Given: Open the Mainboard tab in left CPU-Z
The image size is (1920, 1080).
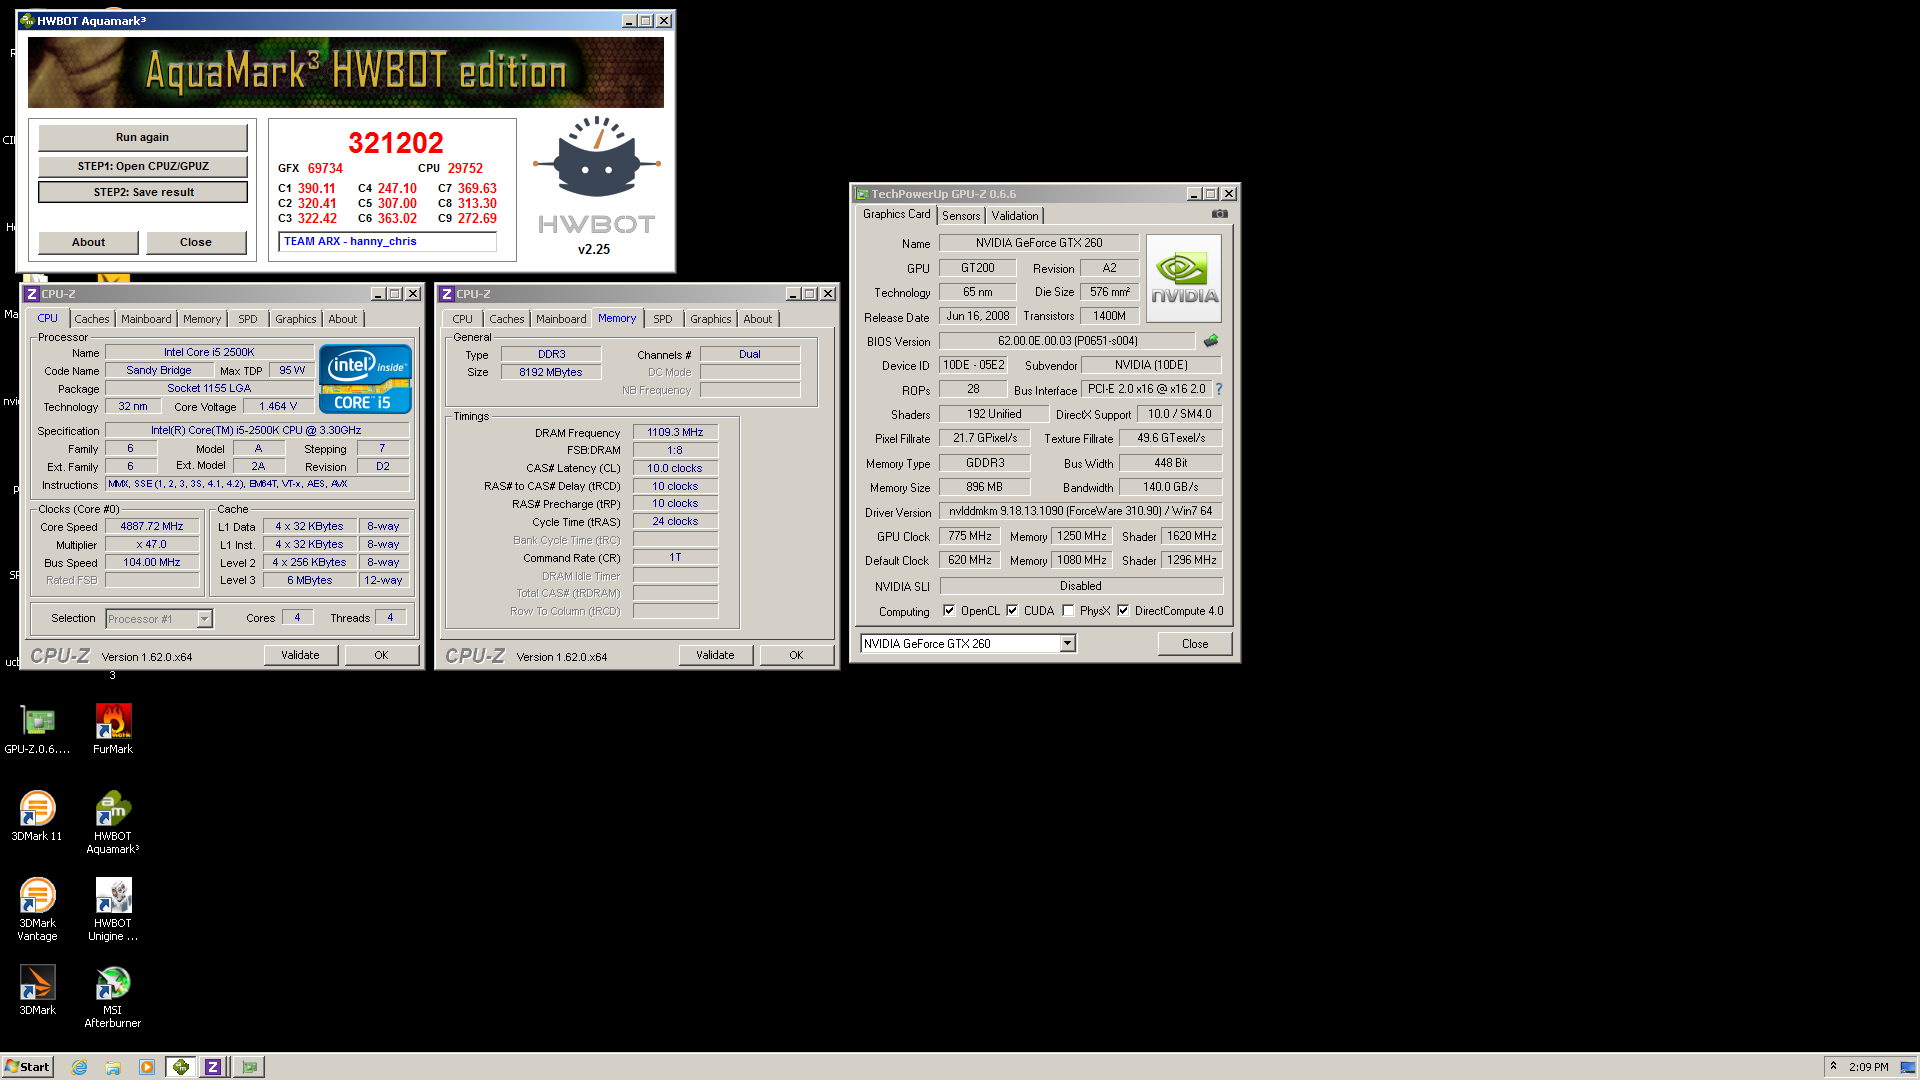Looking at the screenshot, I should point(146,319).
